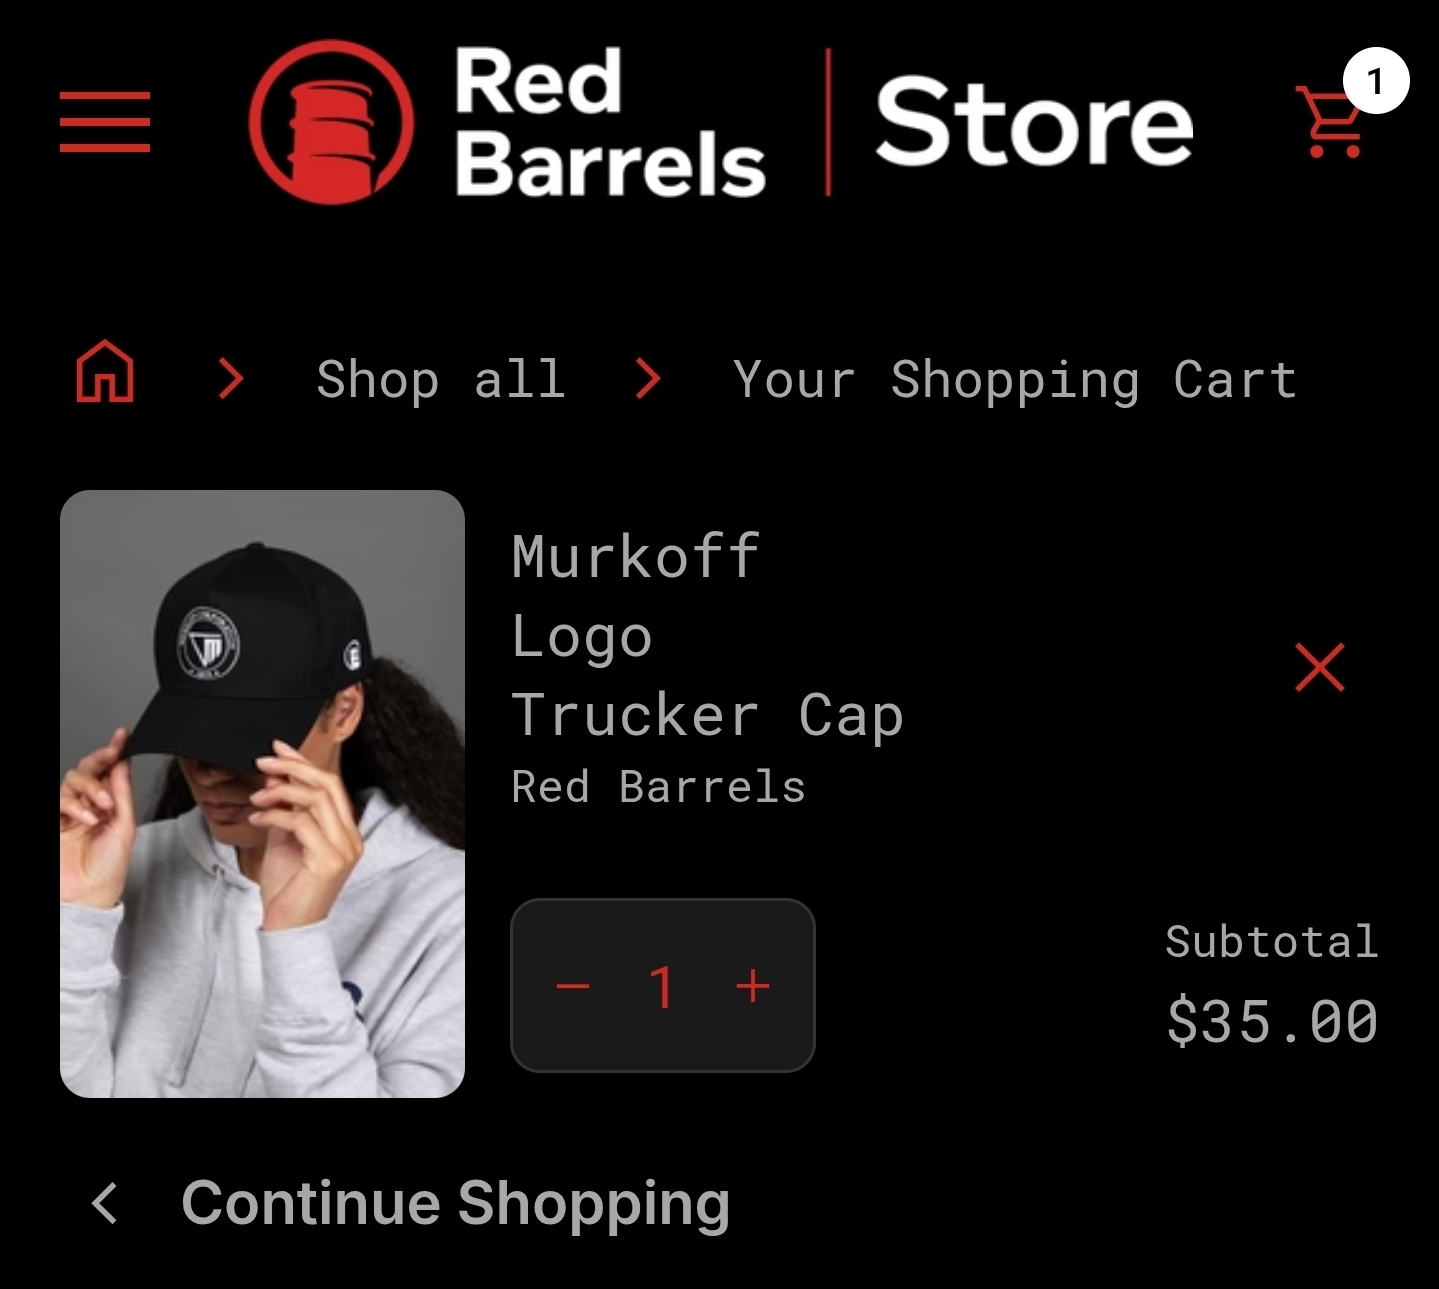The width and height of the screenshot is (1439, 1289).
Task: Open Murkoff Logo Trucker Cap title
Action: (x=708, y=636)
